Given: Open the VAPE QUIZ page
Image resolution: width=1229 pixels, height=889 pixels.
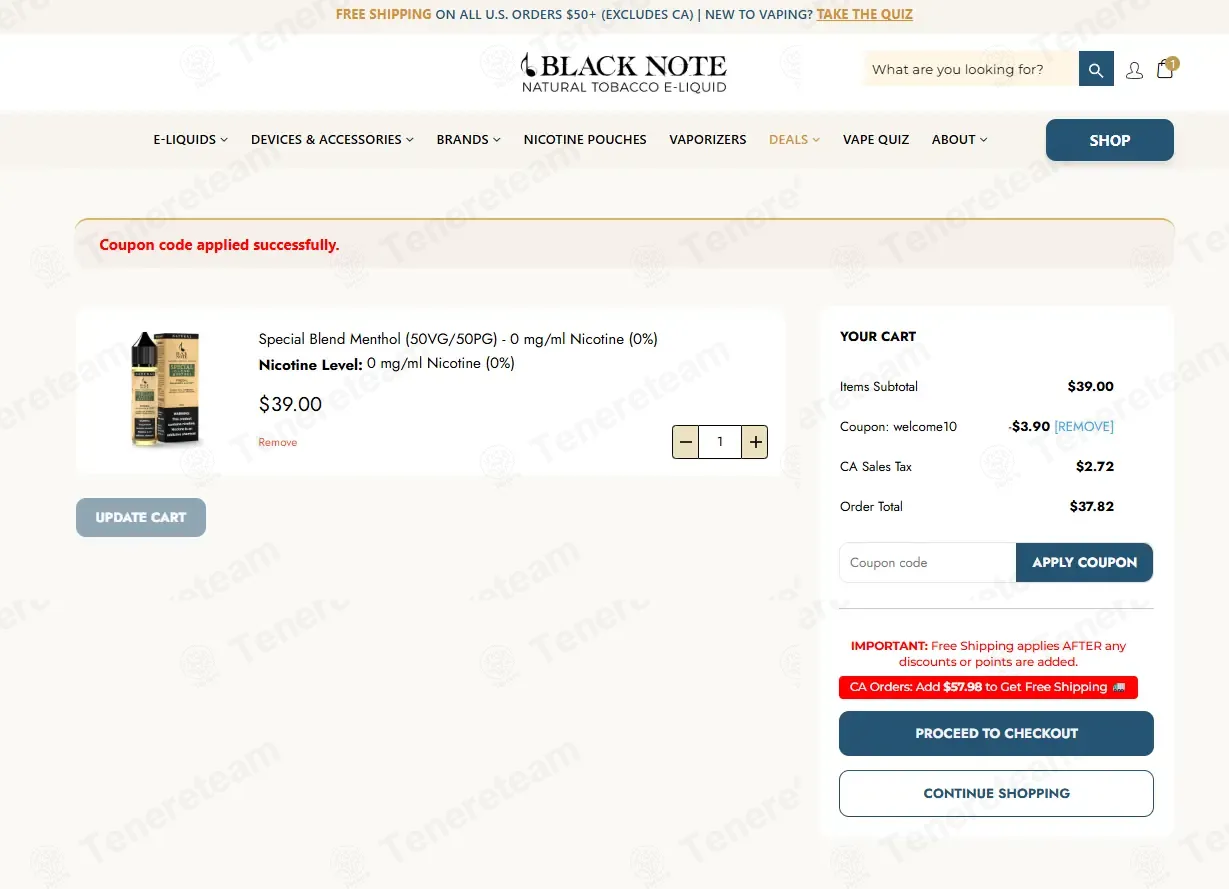Looking at the screenshot, I should pyautogui.click(x=876, y=140).
